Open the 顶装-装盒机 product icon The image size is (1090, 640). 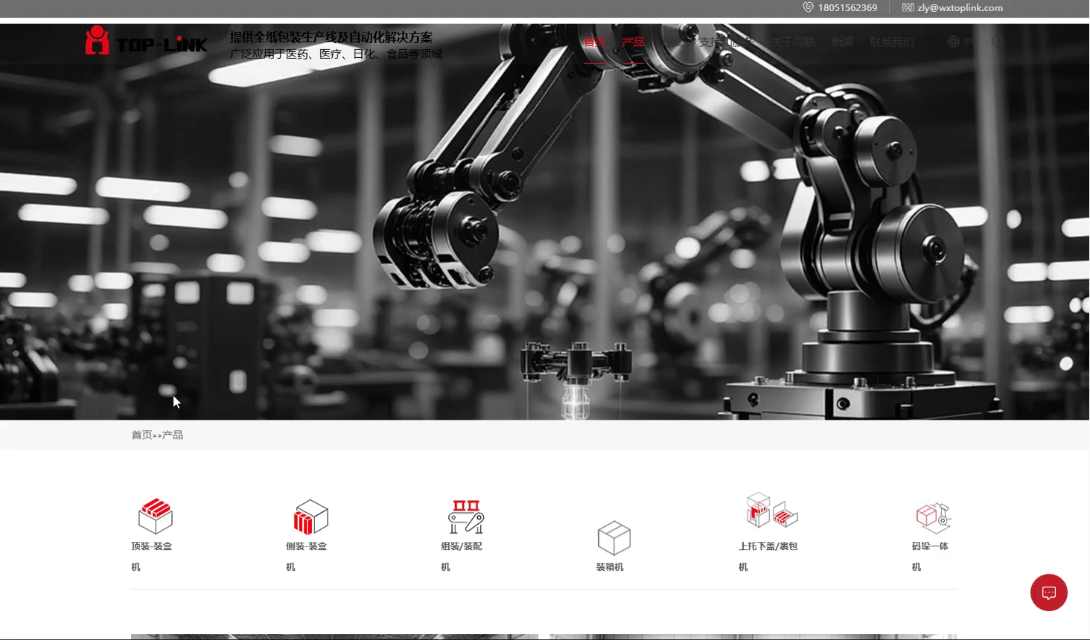pos(155,516)
